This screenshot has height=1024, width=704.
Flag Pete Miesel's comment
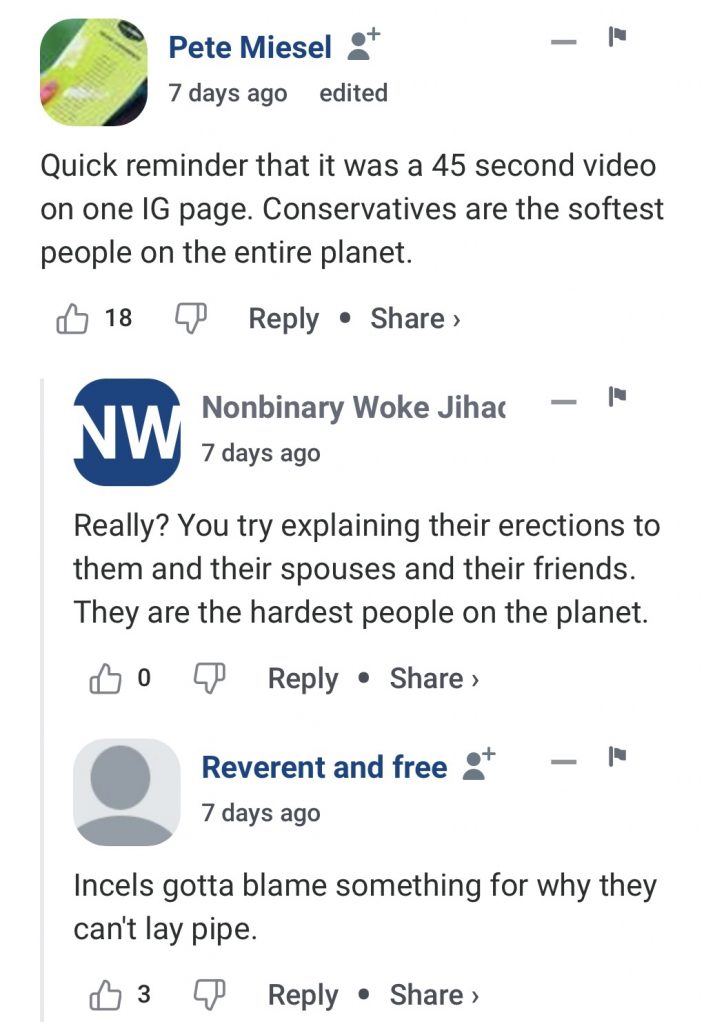click(617, 38)
